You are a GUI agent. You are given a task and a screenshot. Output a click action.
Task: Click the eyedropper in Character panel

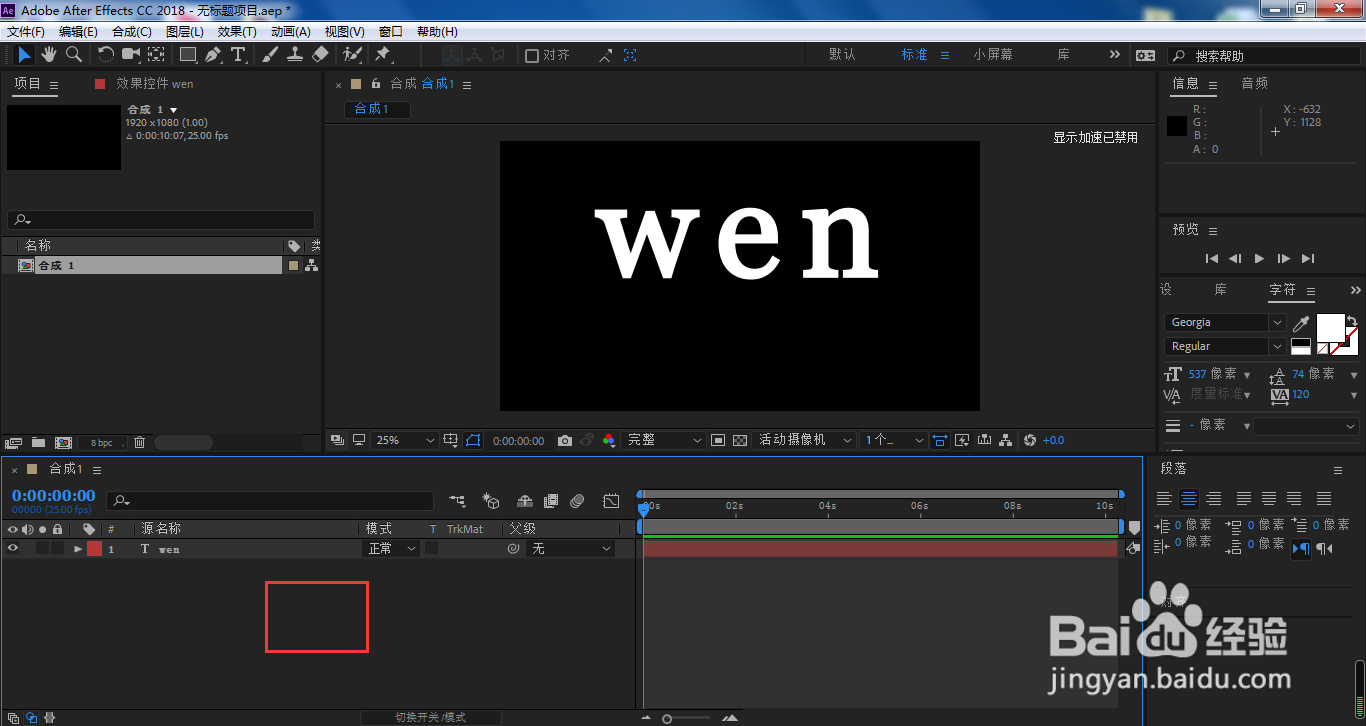coord(1301,323)
